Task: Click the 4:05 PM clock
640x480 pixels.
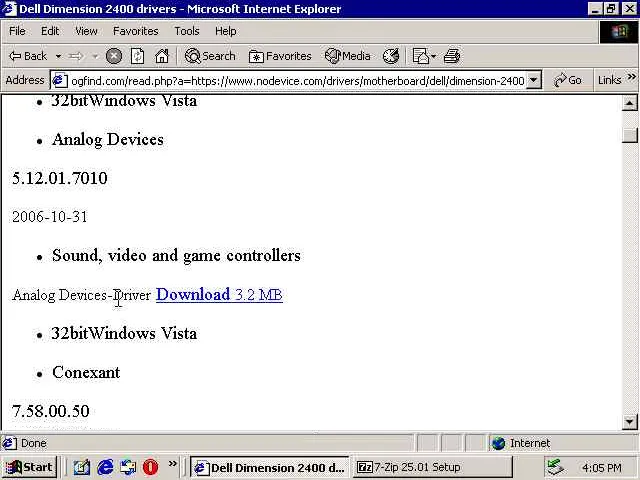Action: [x=602, y=468]
